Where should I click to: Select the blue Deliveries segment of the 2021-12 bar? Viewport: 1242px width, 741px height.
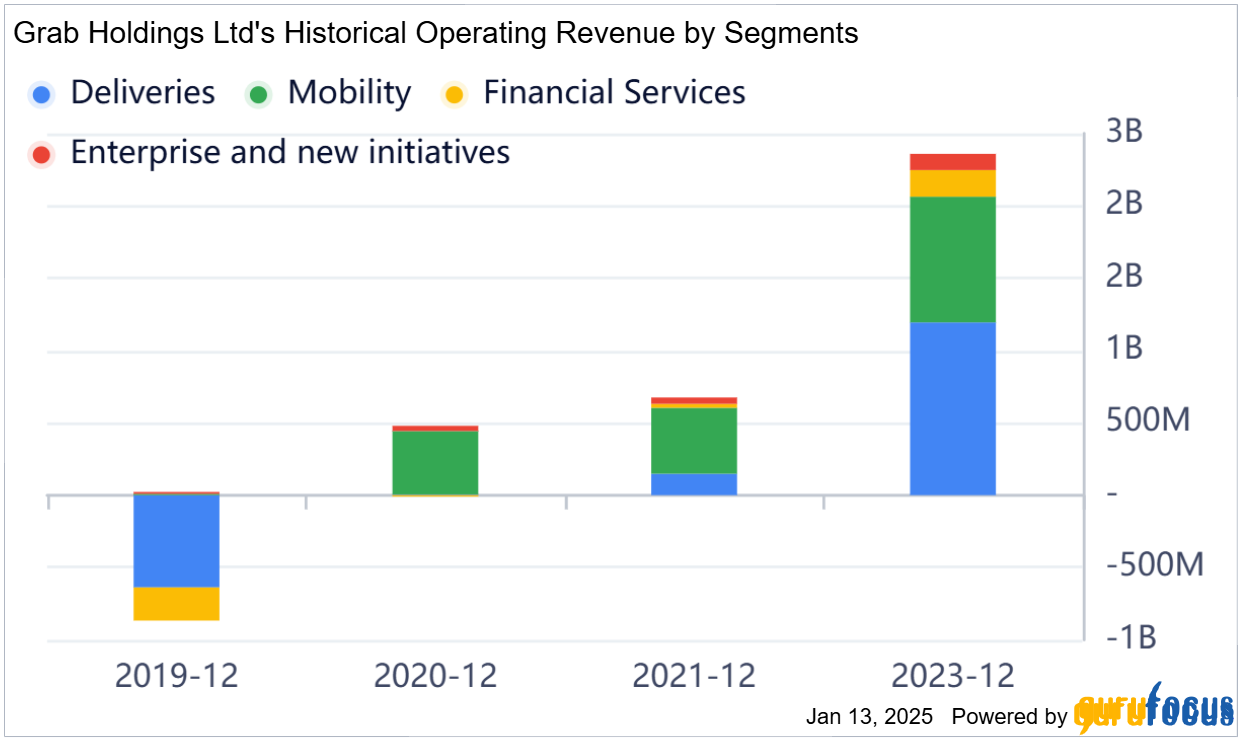[694, 484]
